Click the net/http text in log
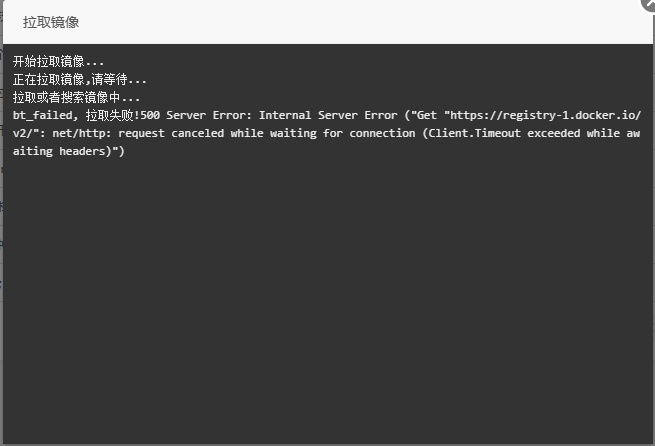 coord(79,133)
